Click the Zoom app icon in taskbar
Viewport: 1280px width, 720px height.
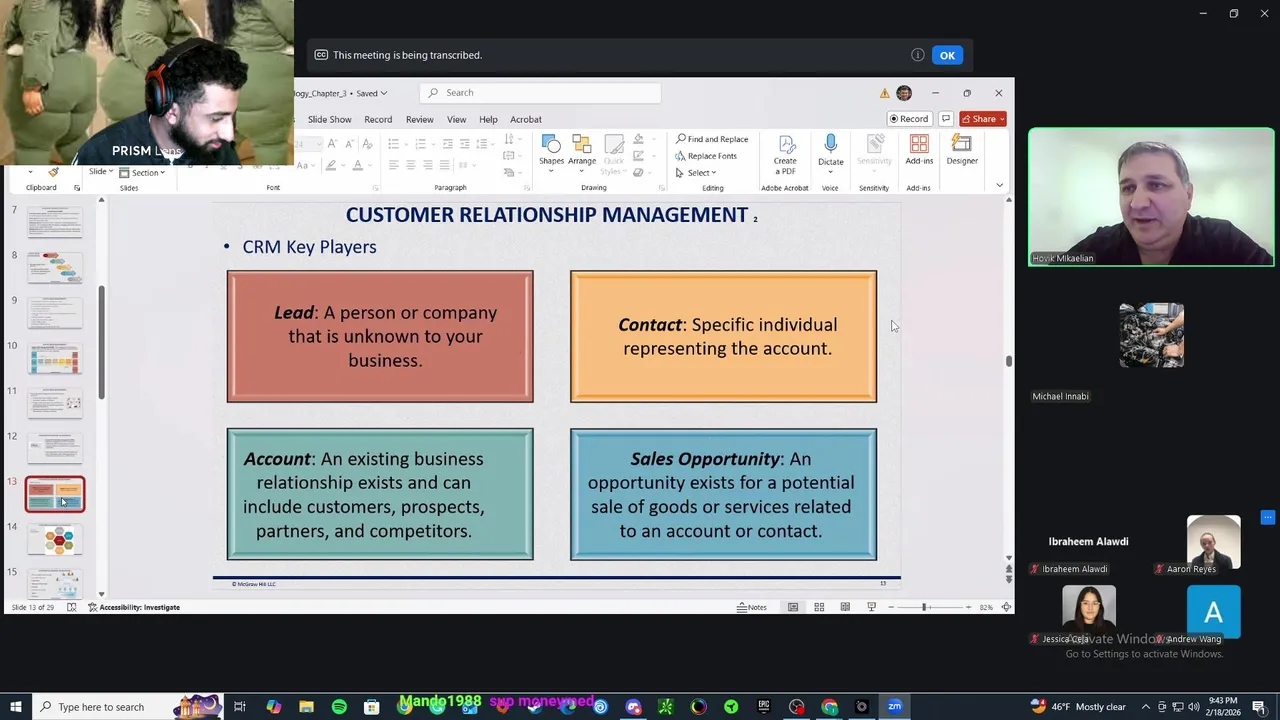(894, 707)
